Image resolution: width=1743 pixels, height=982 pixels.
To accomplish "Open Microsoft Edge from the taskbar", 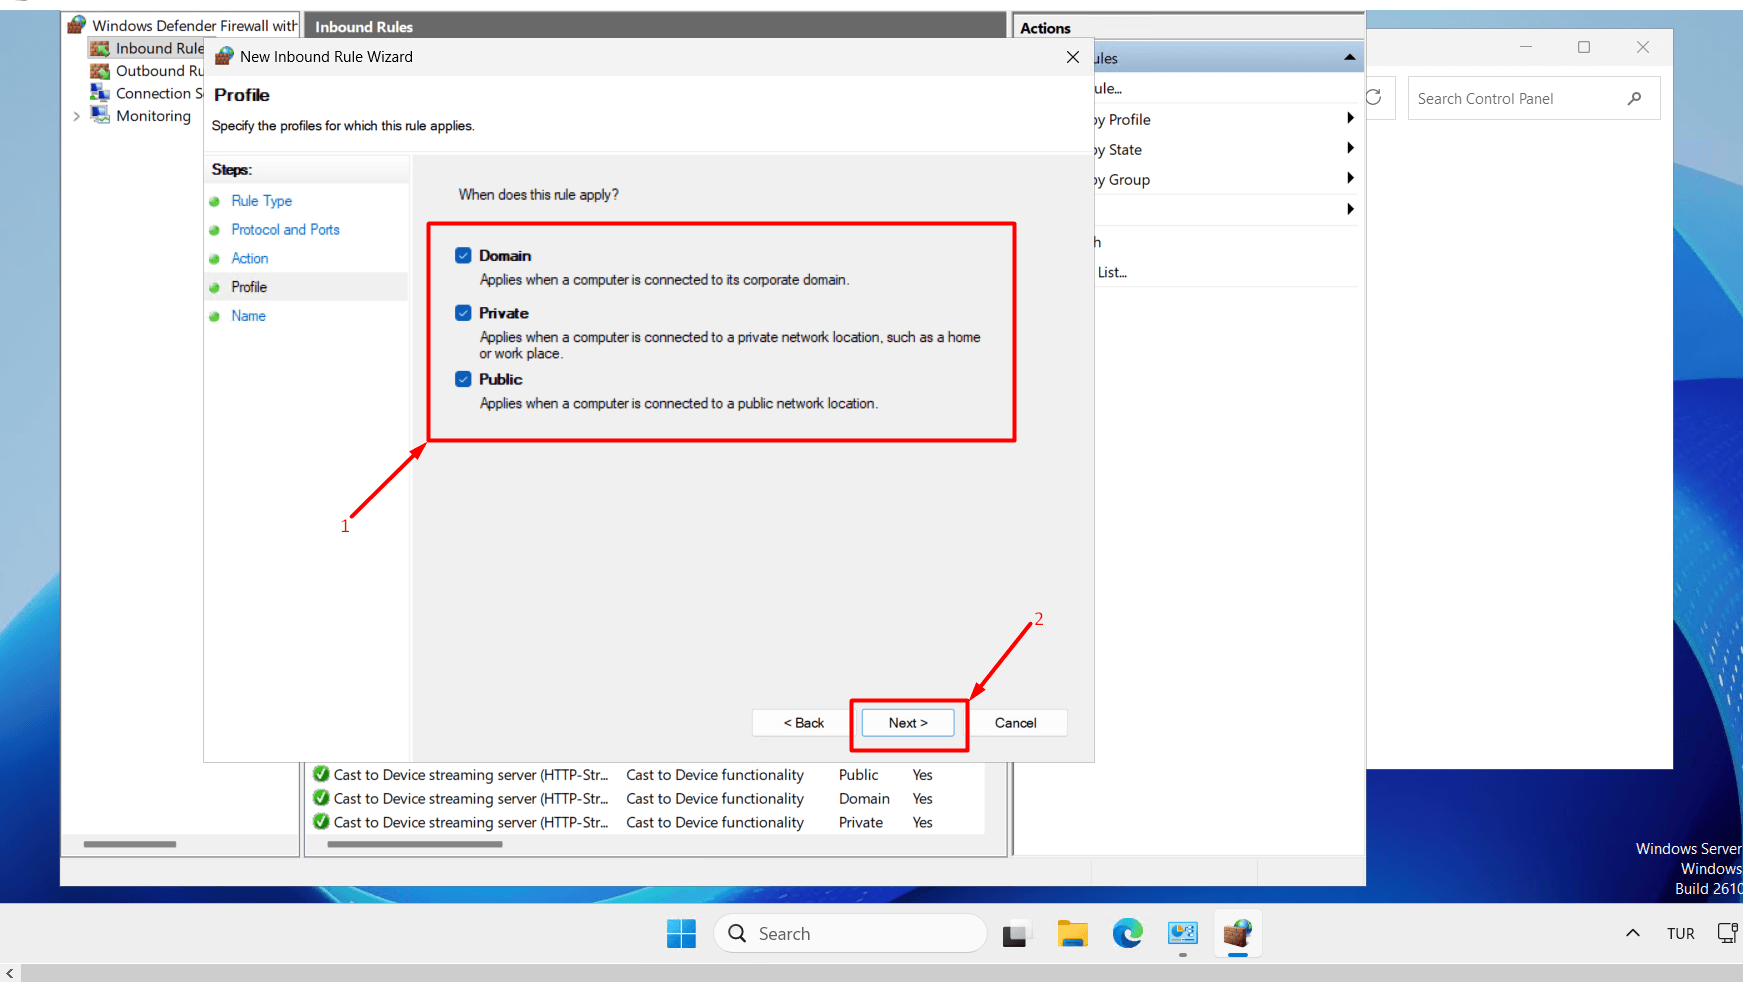I will pyautogui.click(x=1127, y=934).
